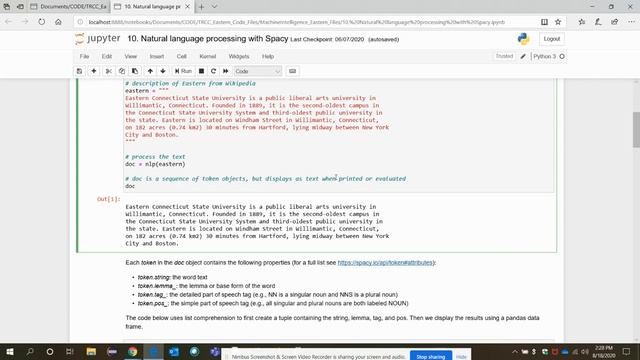Open File Explorer from the taskbar
640x360 pixels.
pyautogui.click(x=91, y=351)
